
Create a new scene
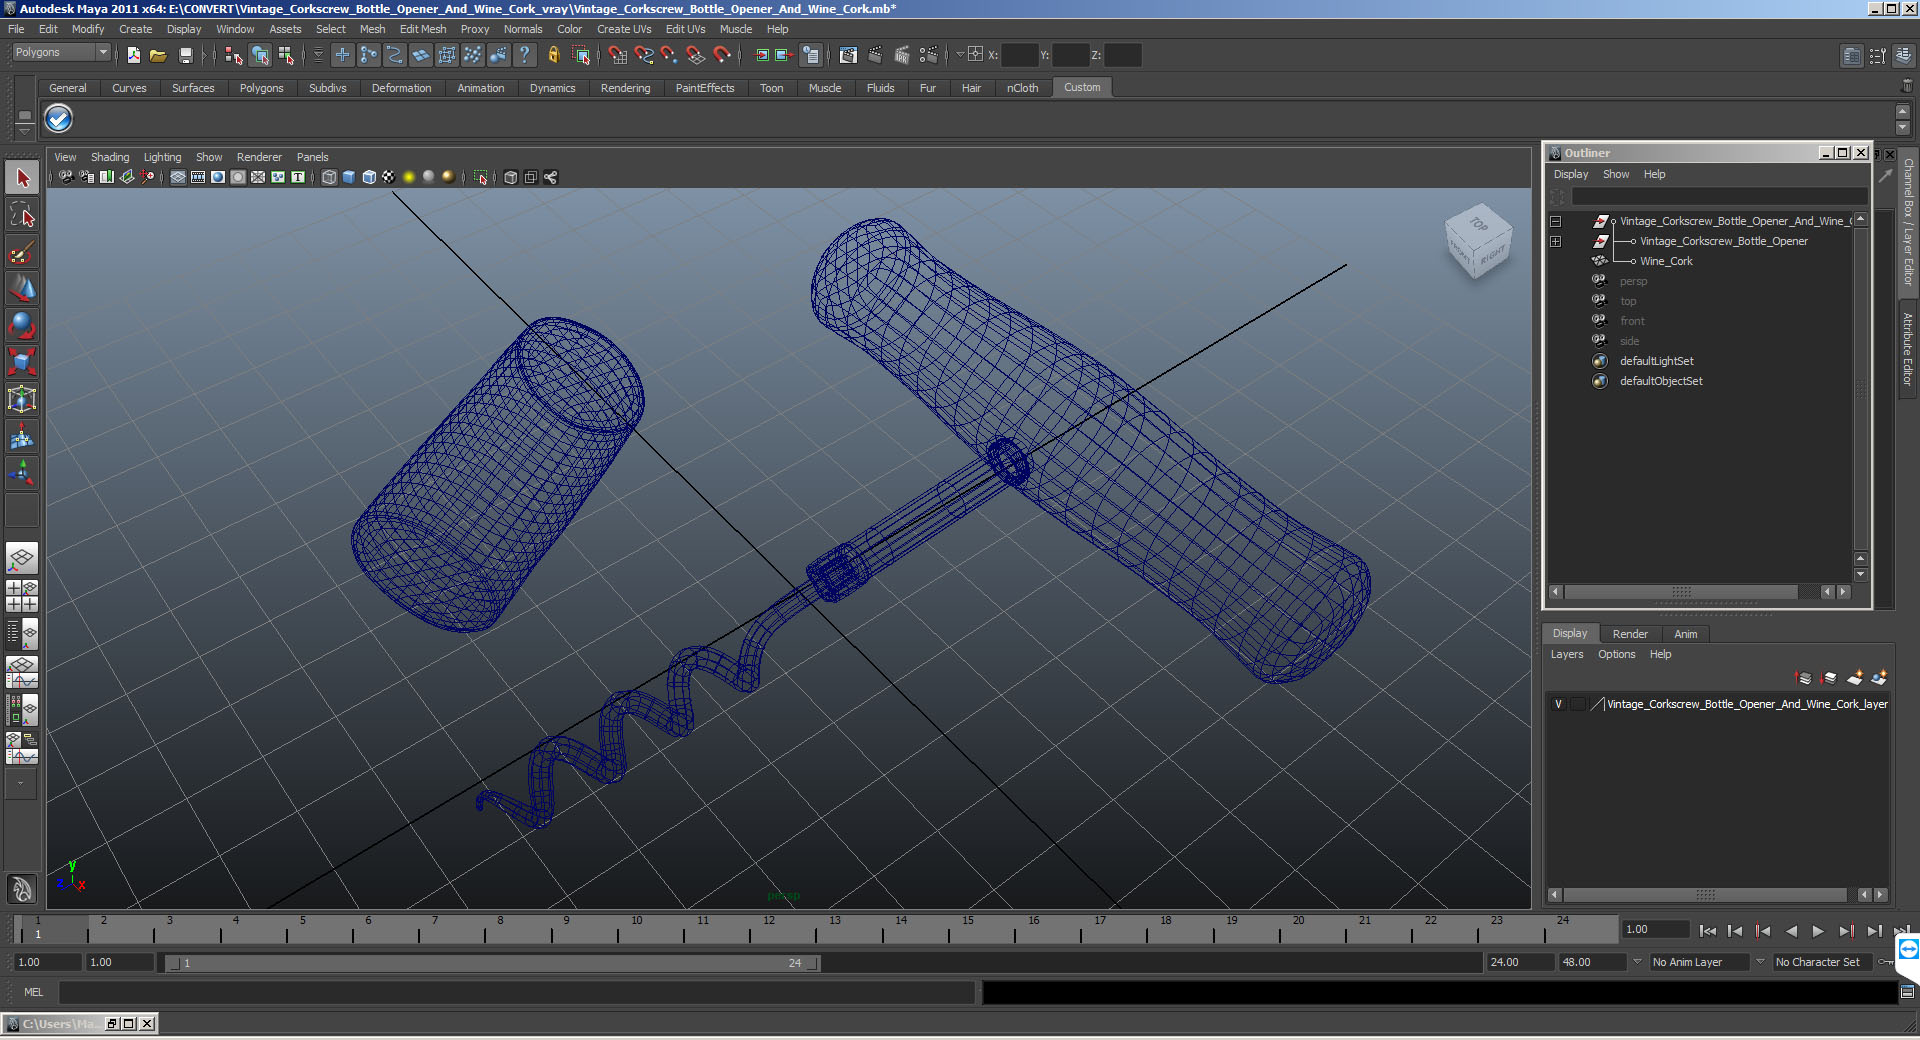(133, 55)
